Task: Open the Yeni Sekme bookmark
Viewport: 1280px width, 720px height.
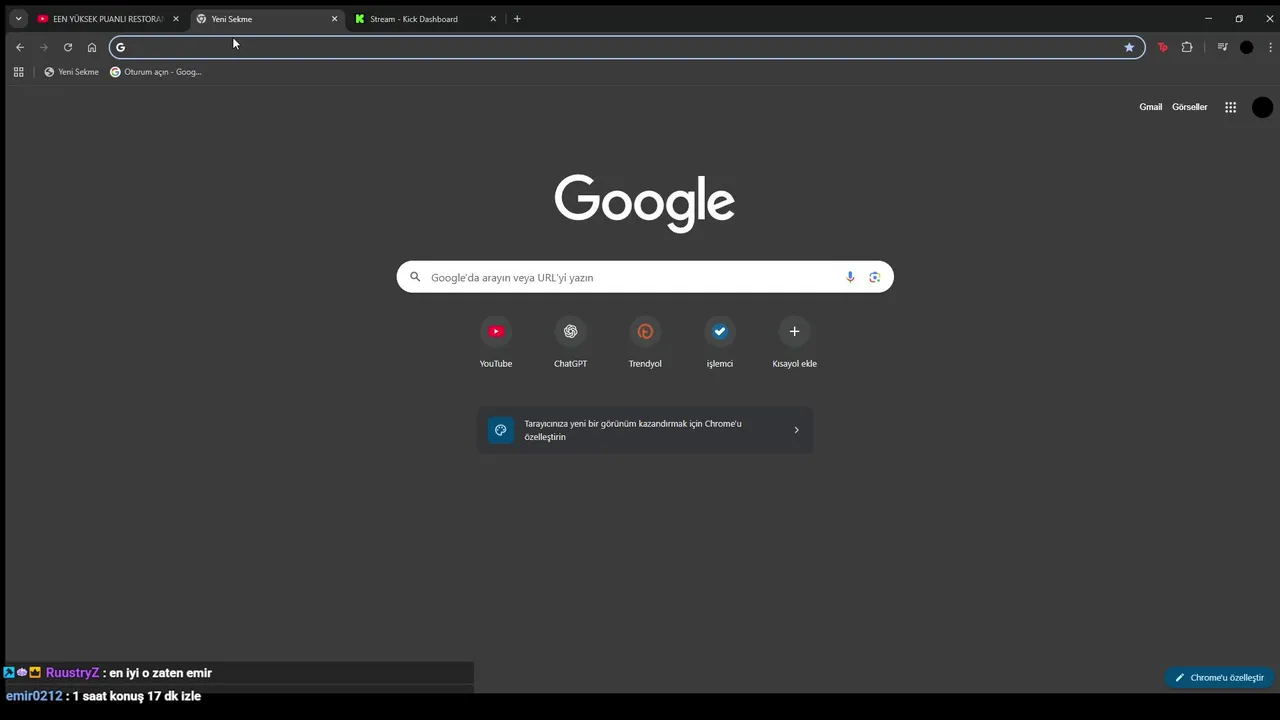Action: click(71, 72)
